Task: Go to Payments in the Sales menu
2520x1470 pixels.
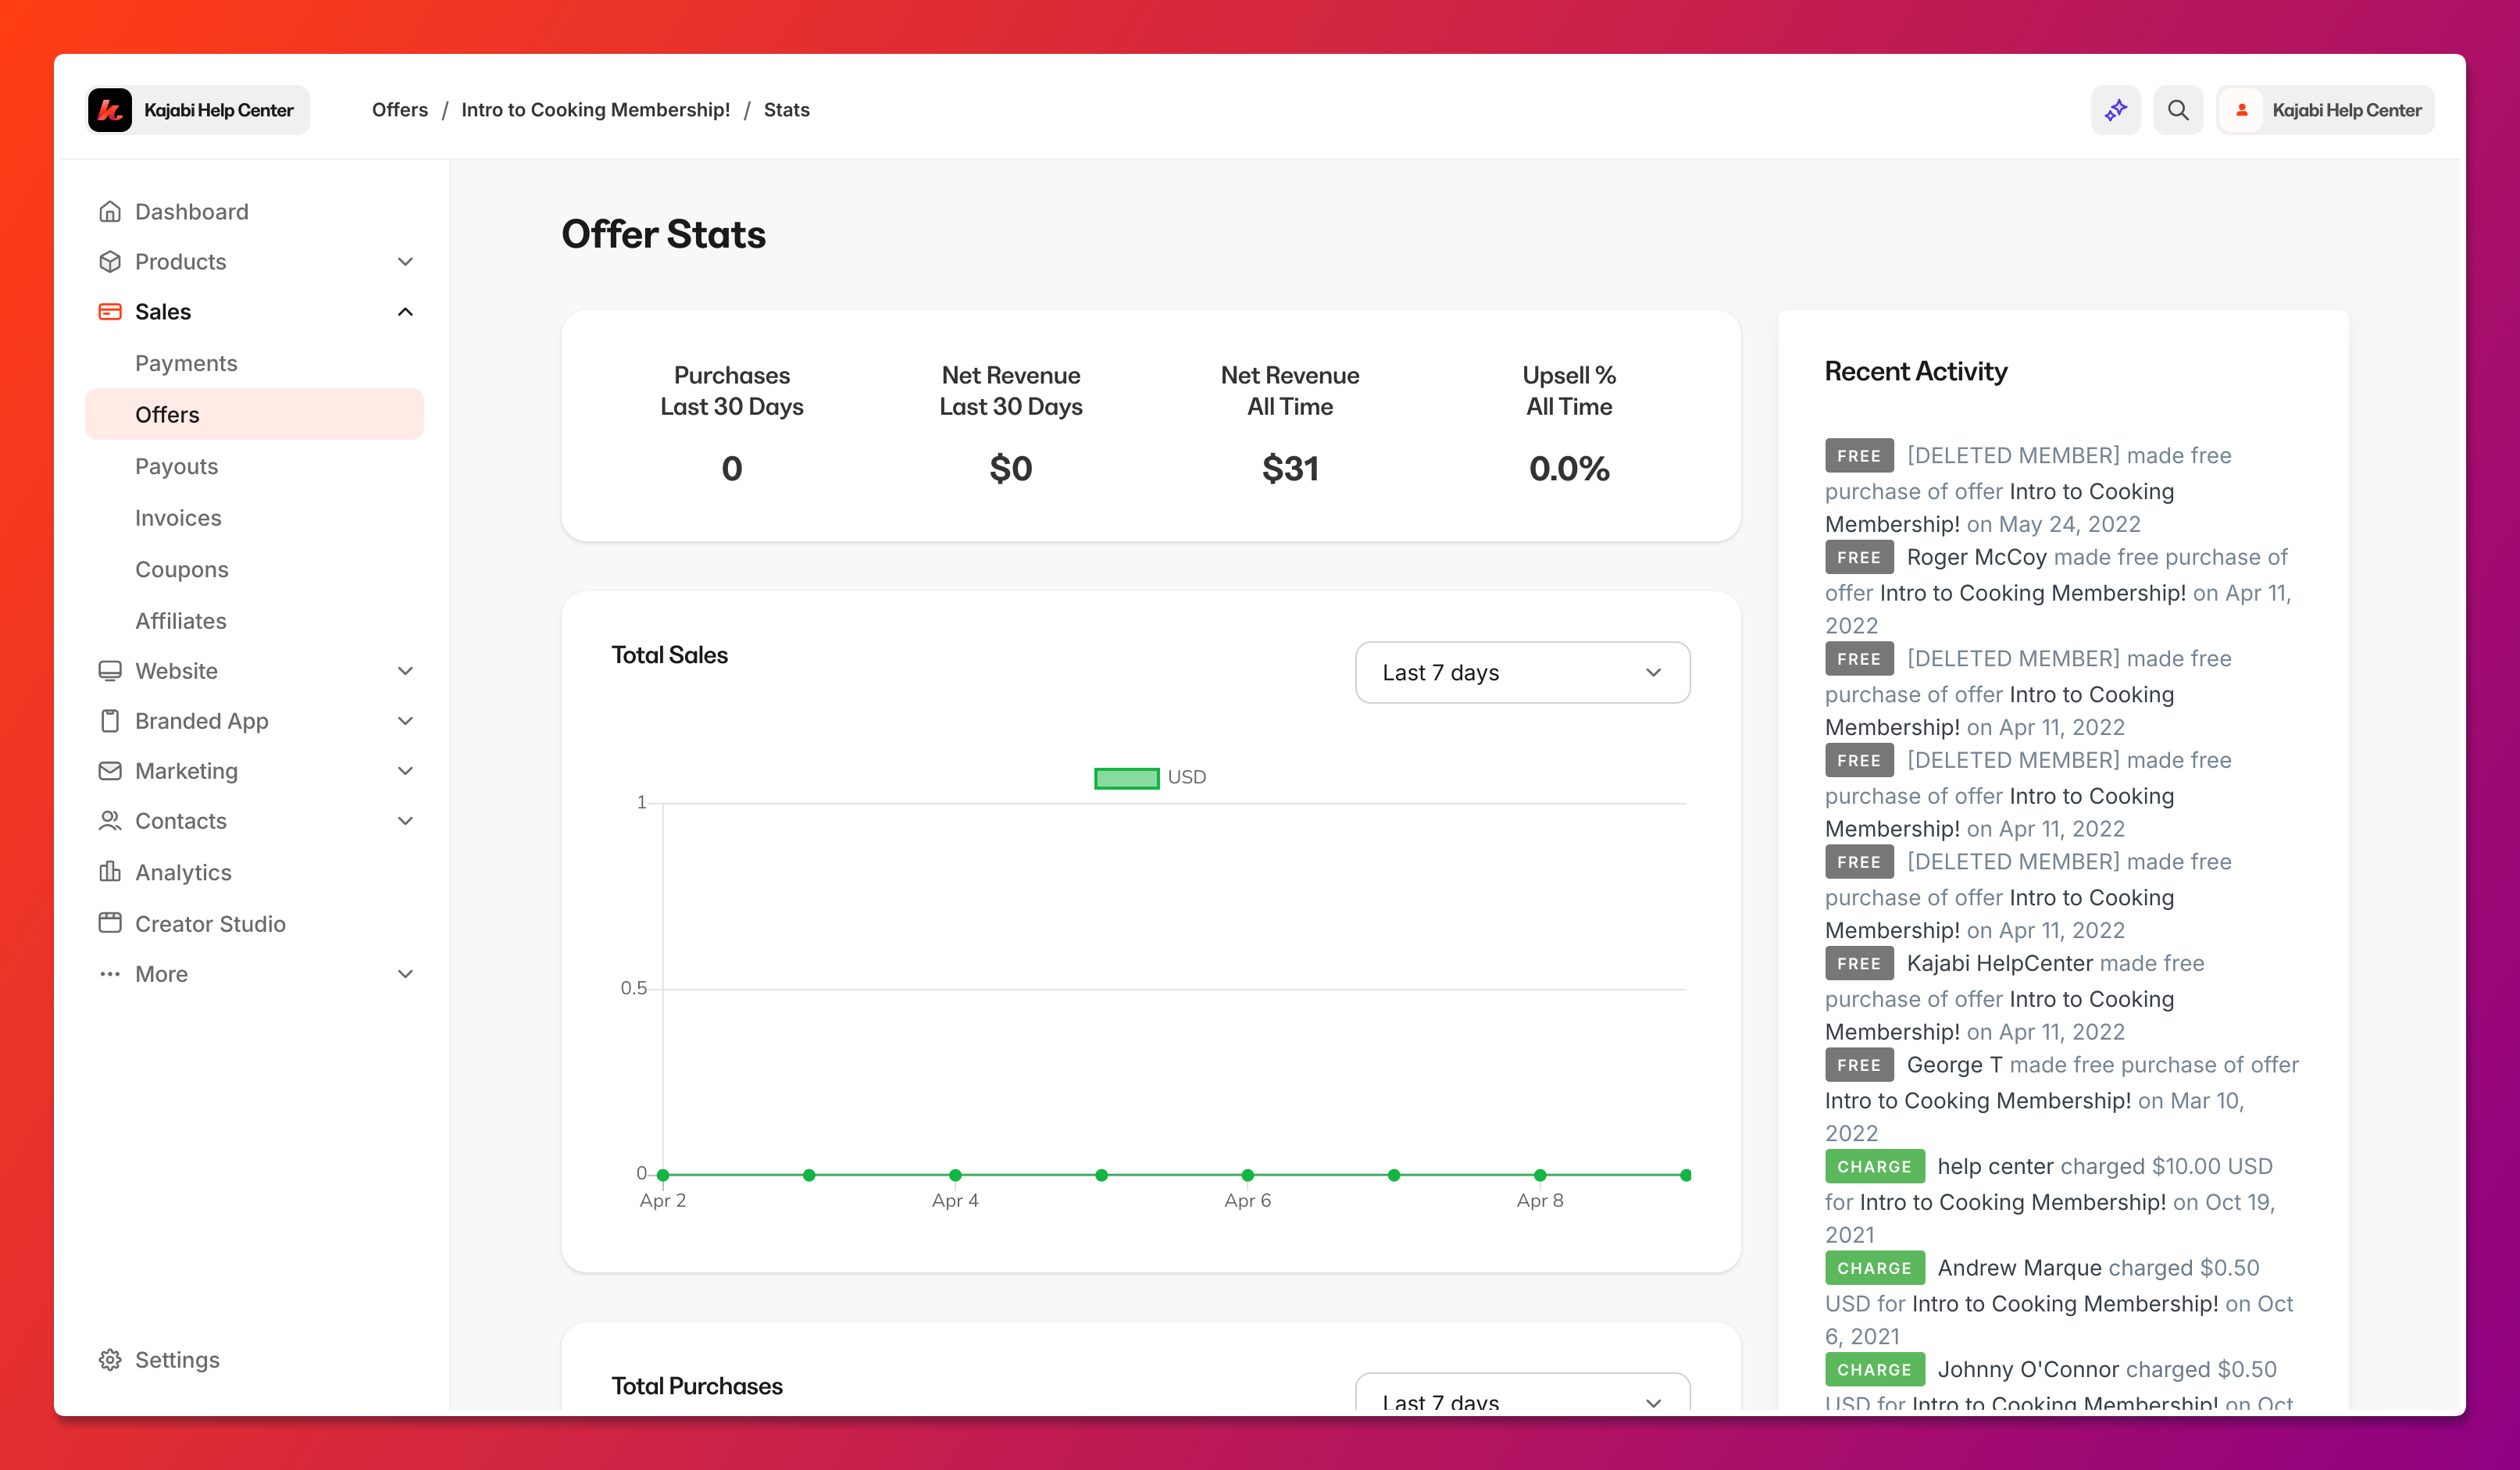Action: (x=186, y=363)
